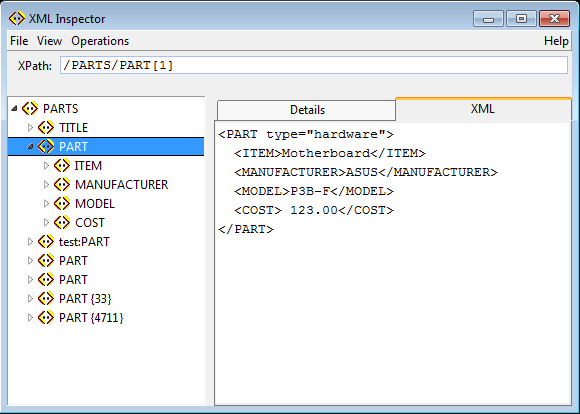The height and width of the screenshot is (414, 580).
Task: Select the COST tree label
Action: (90, 223)
